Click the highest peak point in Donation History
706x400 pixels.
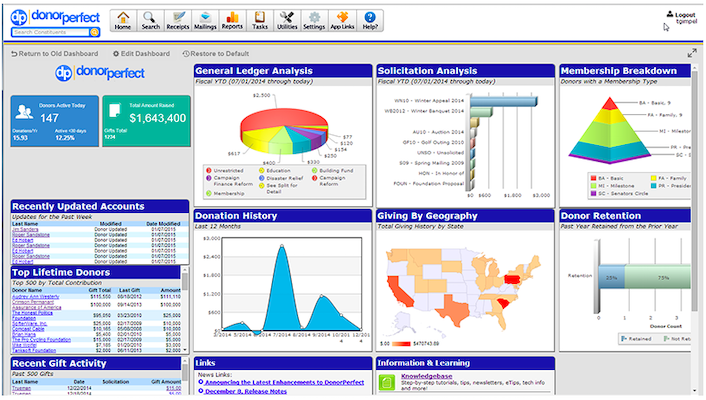click(282, 246)
